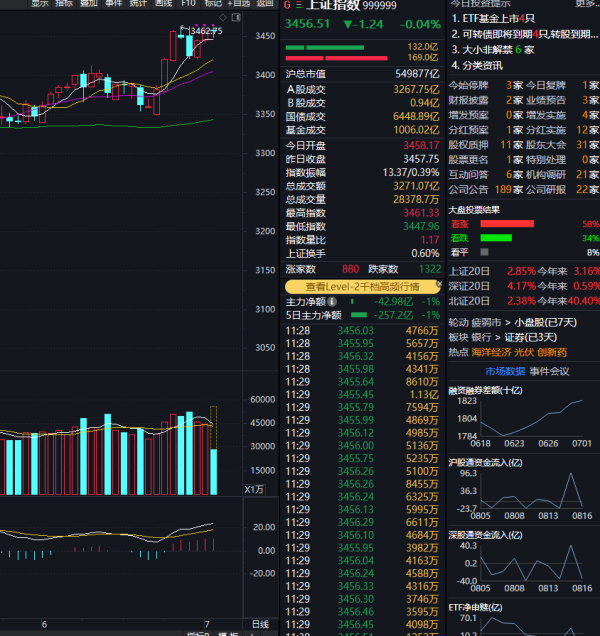This screenshot has width=600, height=636.
Task: Click the red 看涨 vote bar
Action: [507, 224]
